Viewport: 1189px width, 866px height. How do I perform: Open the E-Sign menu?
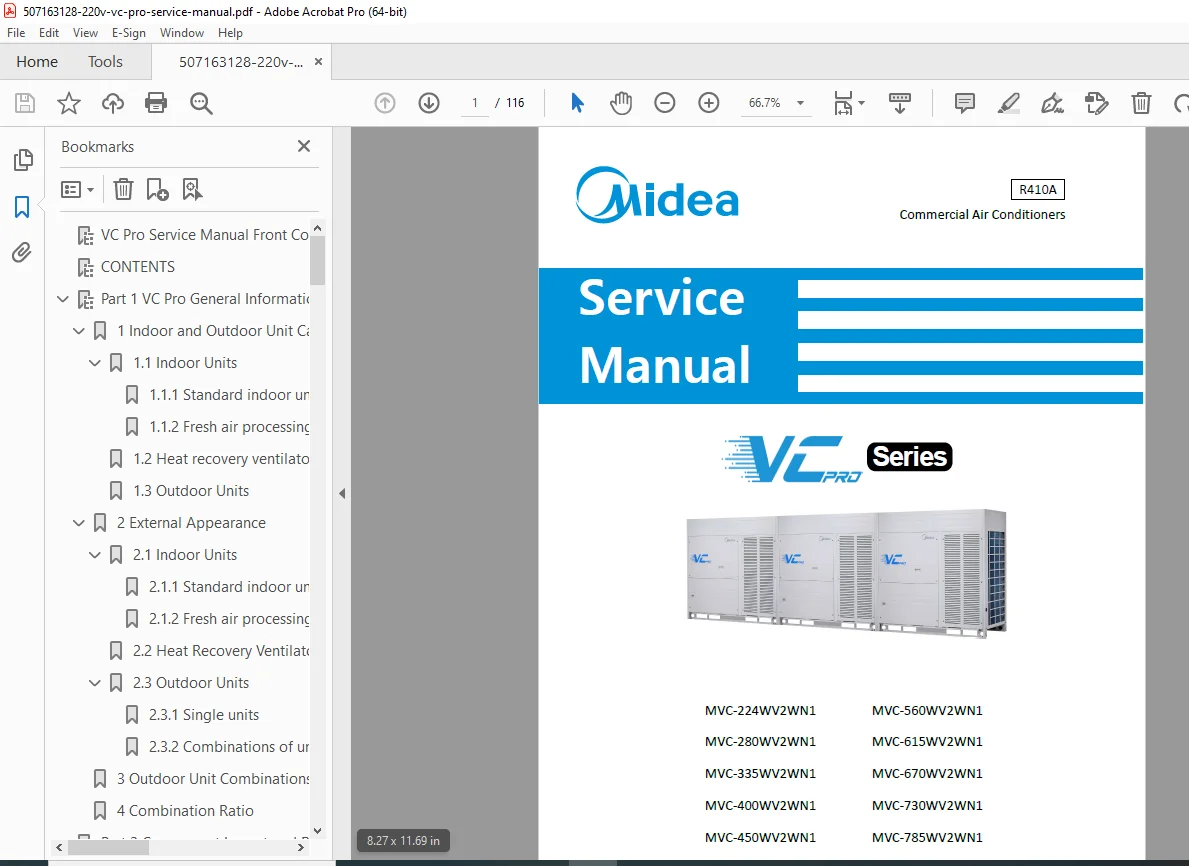(129, 33)
